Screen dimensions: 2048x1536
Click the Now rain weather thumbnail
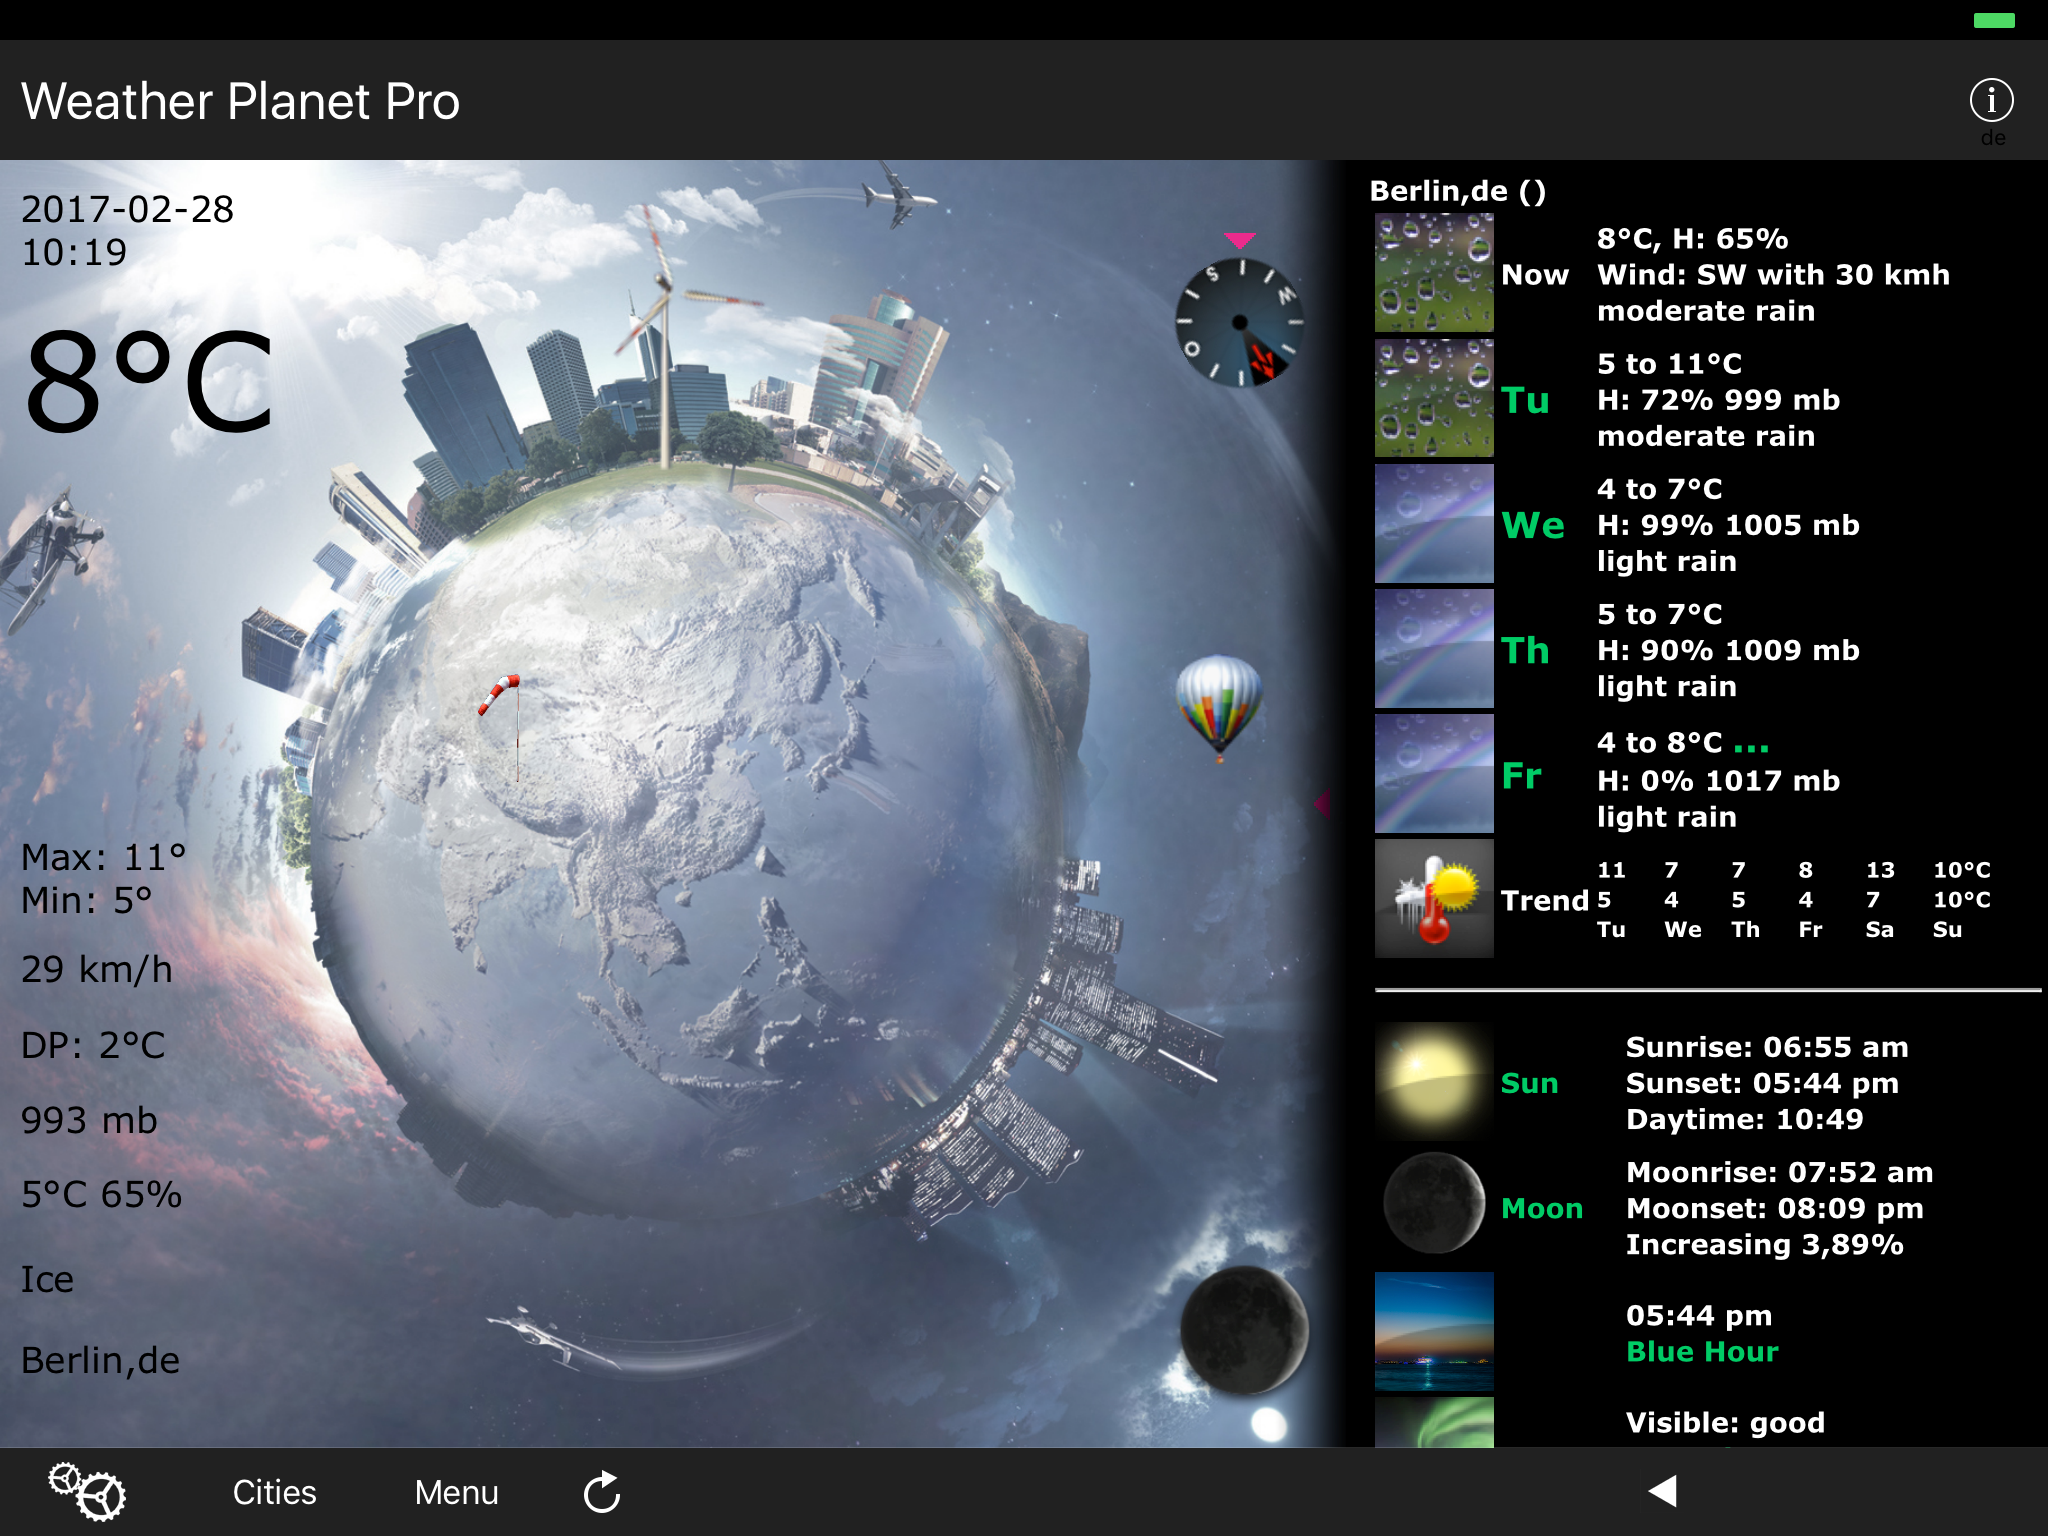1433,272
